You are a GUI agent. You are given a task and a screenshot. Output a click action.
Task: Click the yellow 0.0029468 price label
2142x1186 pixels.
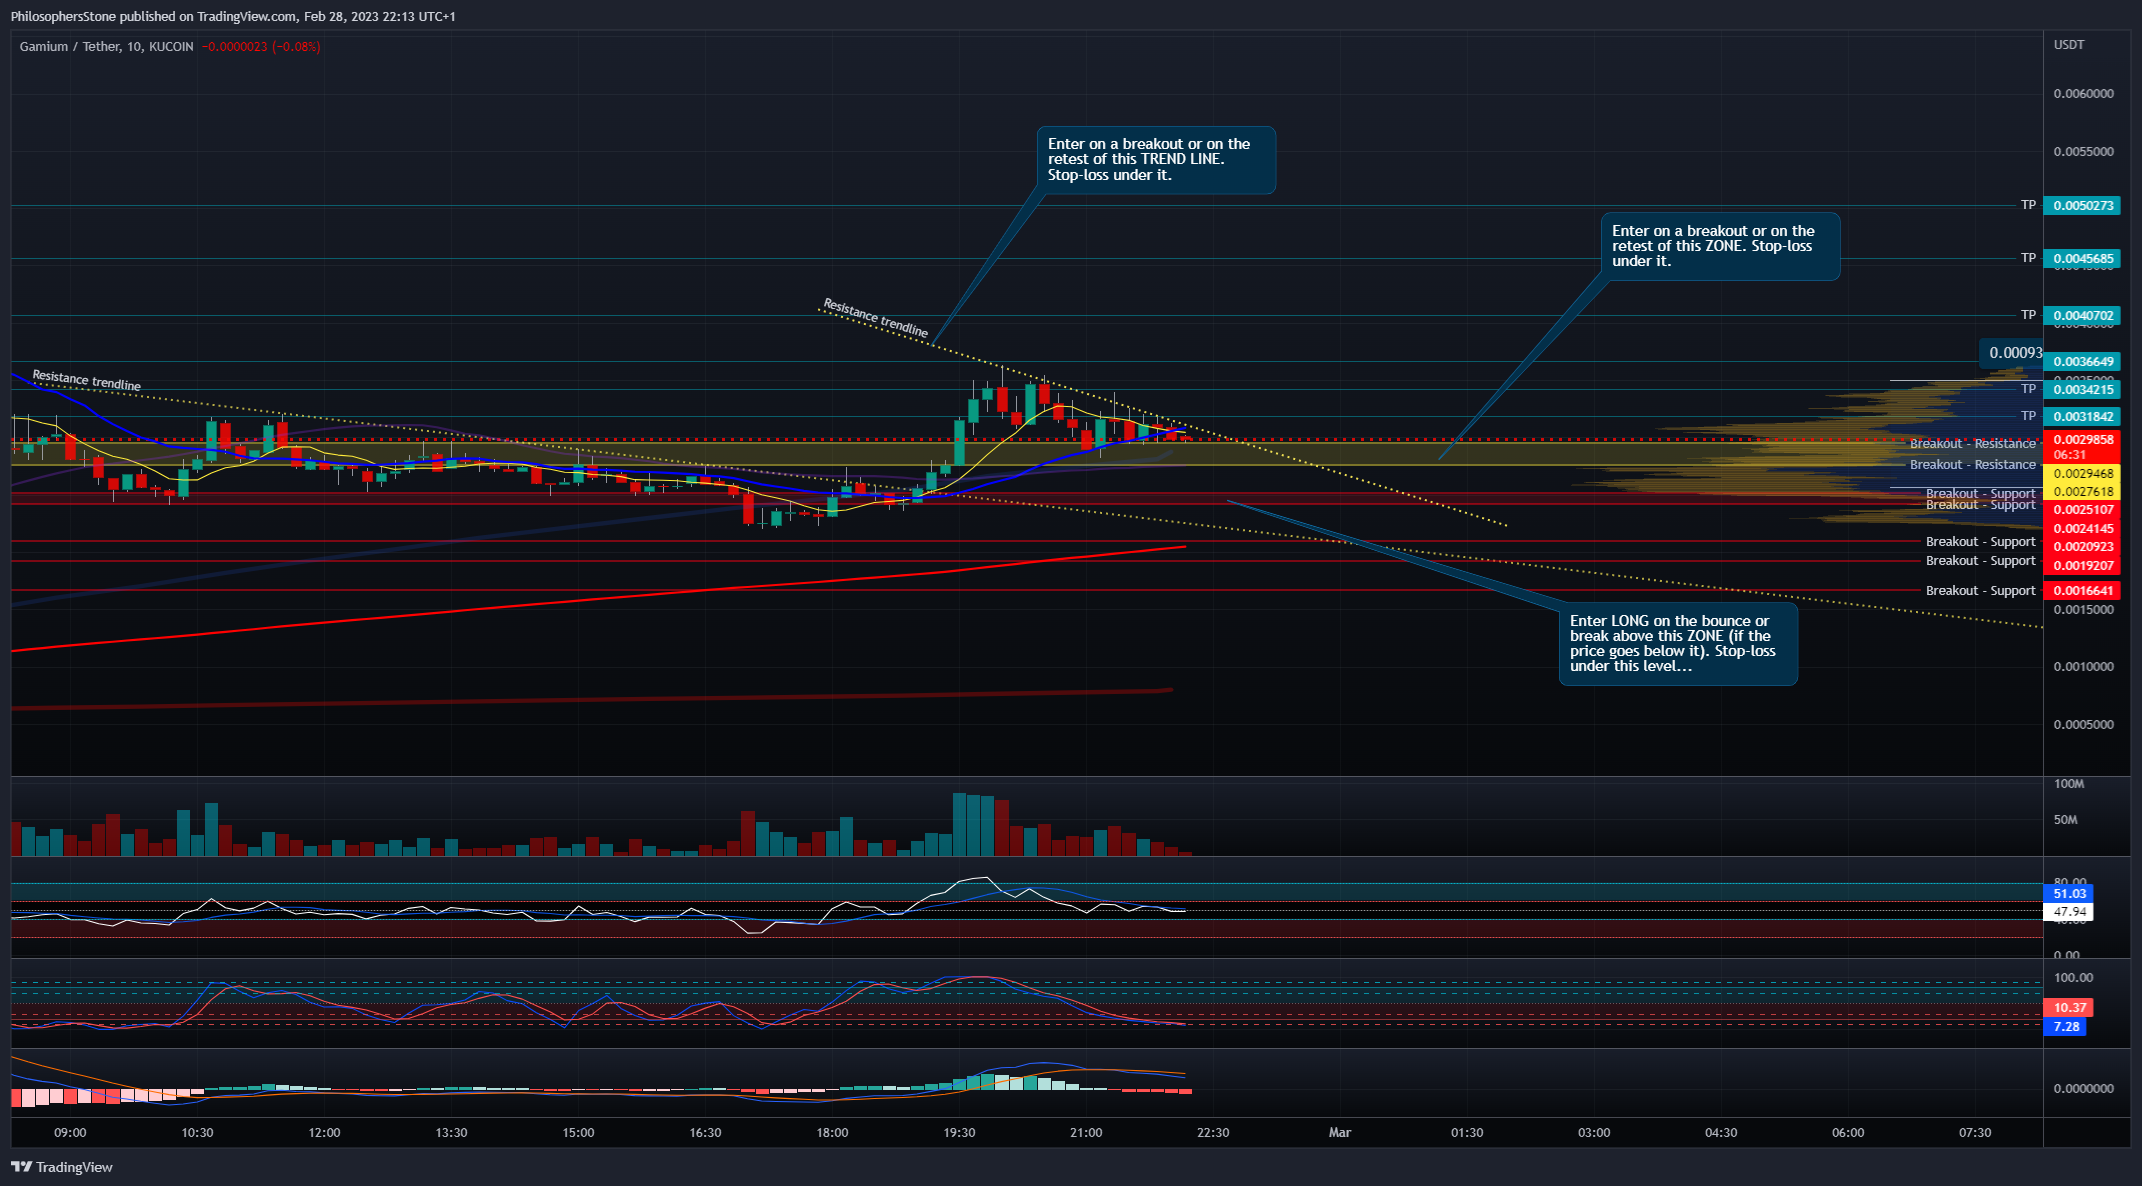[x=2082, y=473]
